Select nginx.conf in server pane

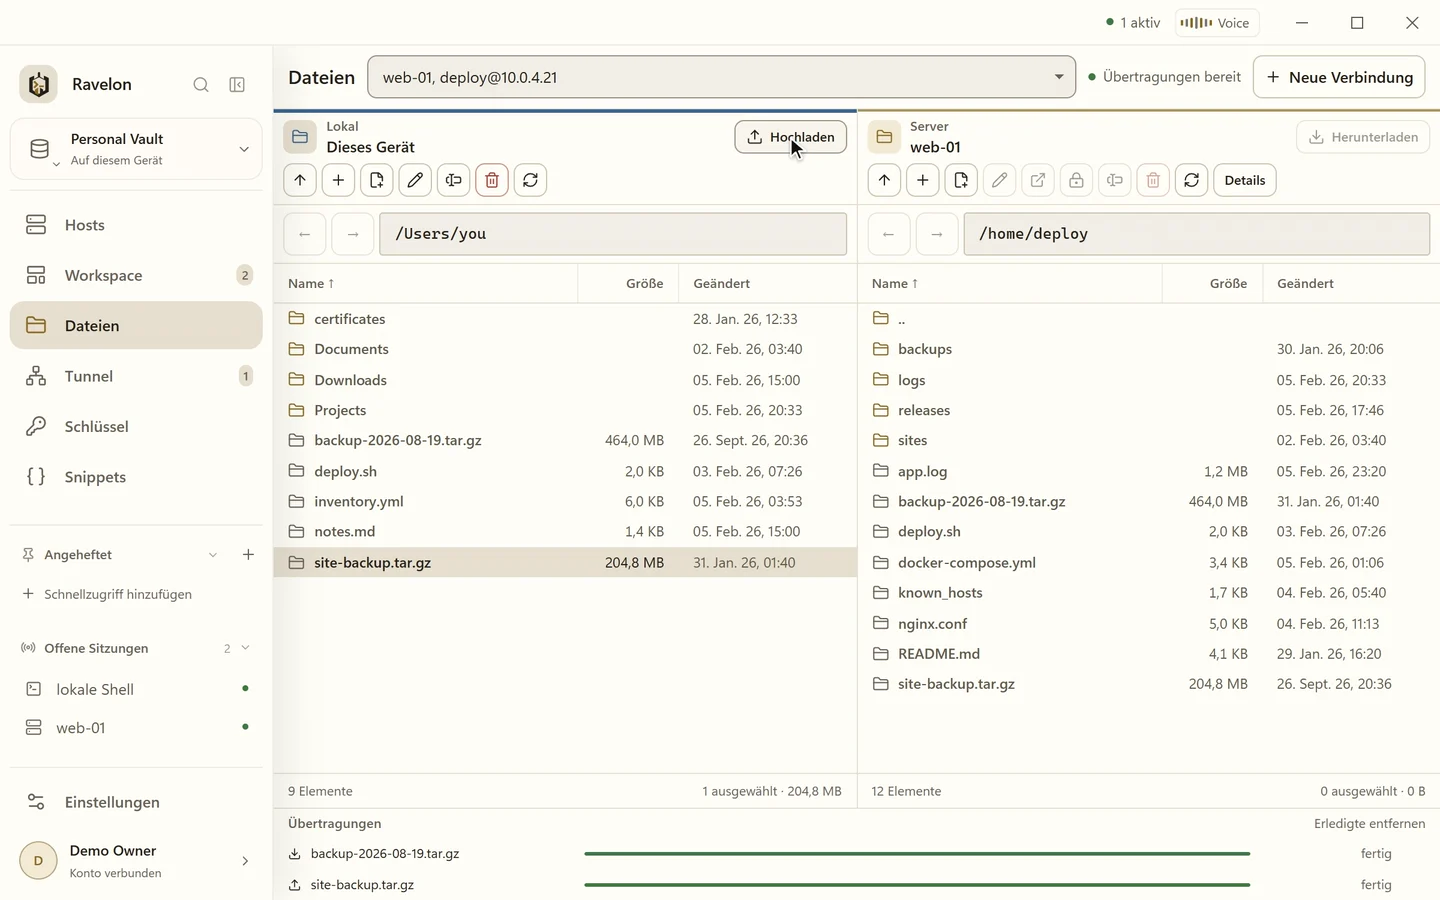pos(1149,624)
